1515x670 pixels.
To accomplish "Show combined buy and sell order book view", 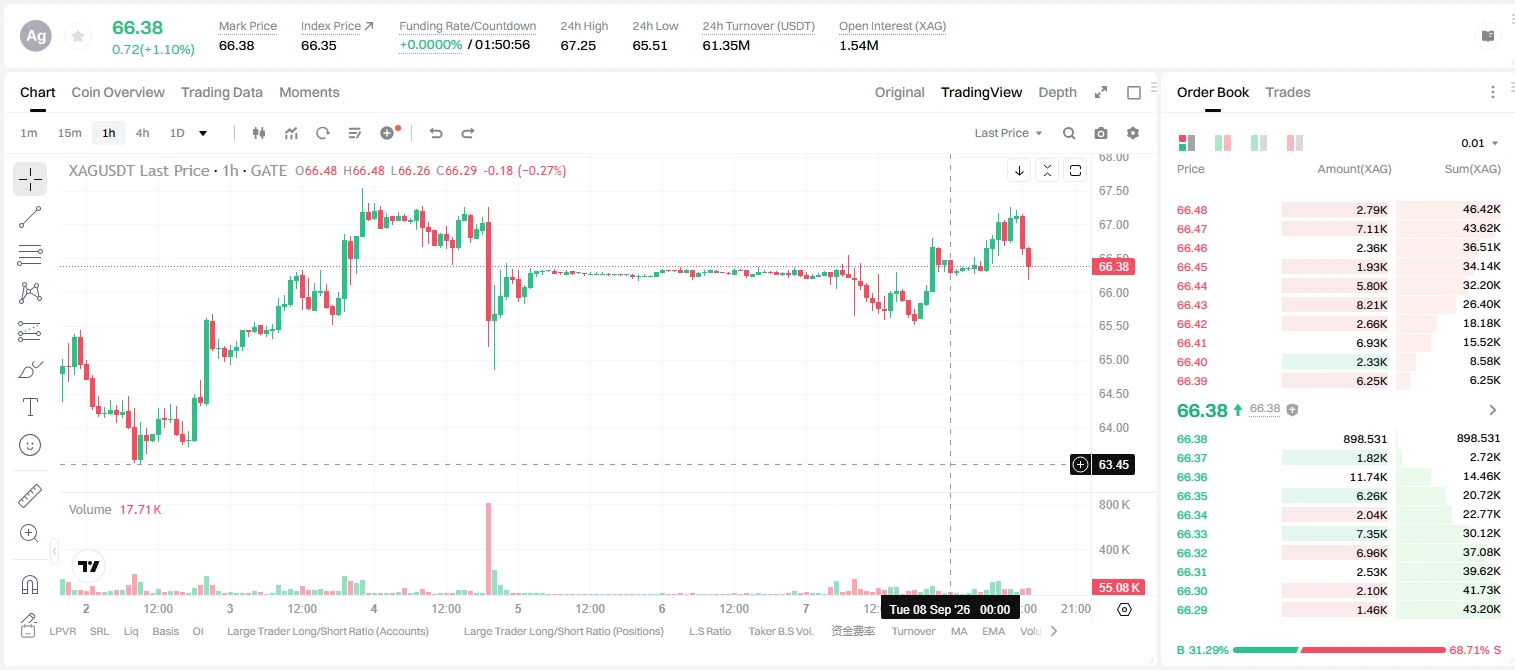I will (x=1187, y=143).
